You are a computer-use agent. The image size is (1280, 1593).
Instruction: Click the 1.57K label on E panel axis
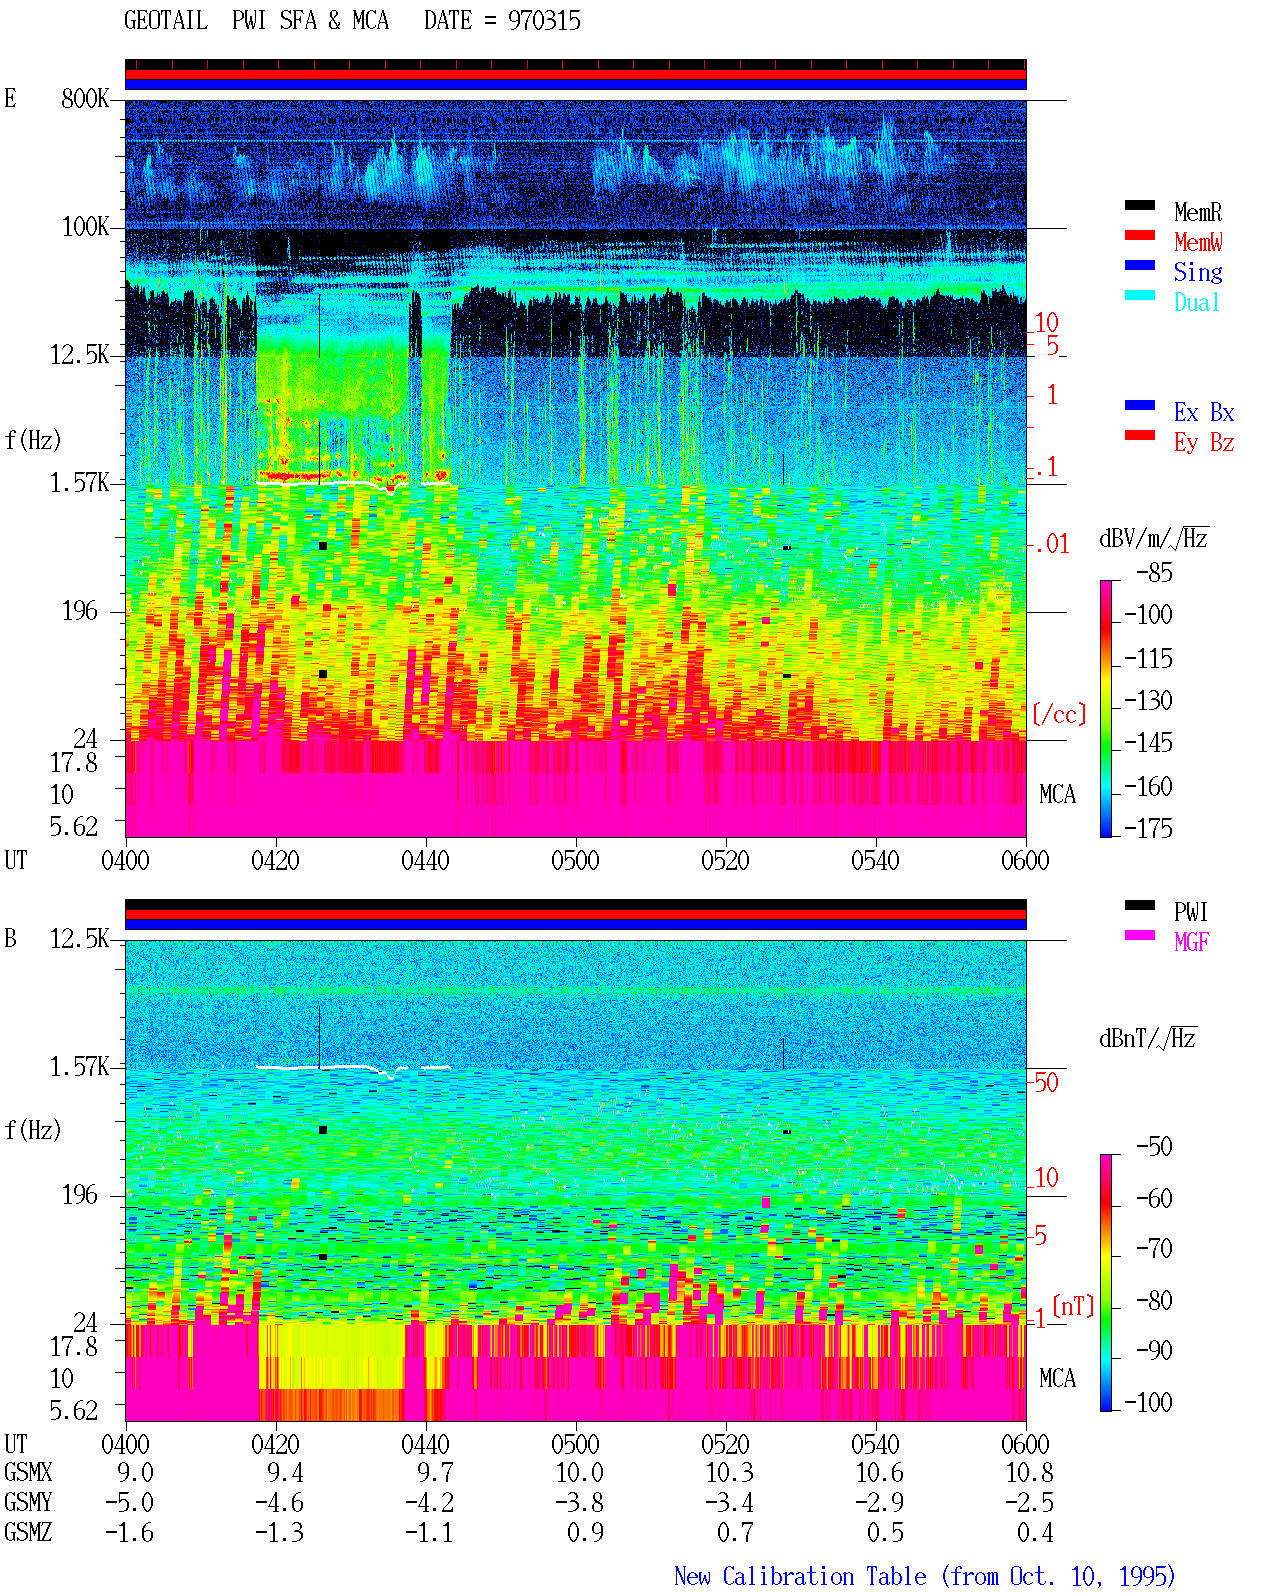pyautogui.click(x=80, y=483)
